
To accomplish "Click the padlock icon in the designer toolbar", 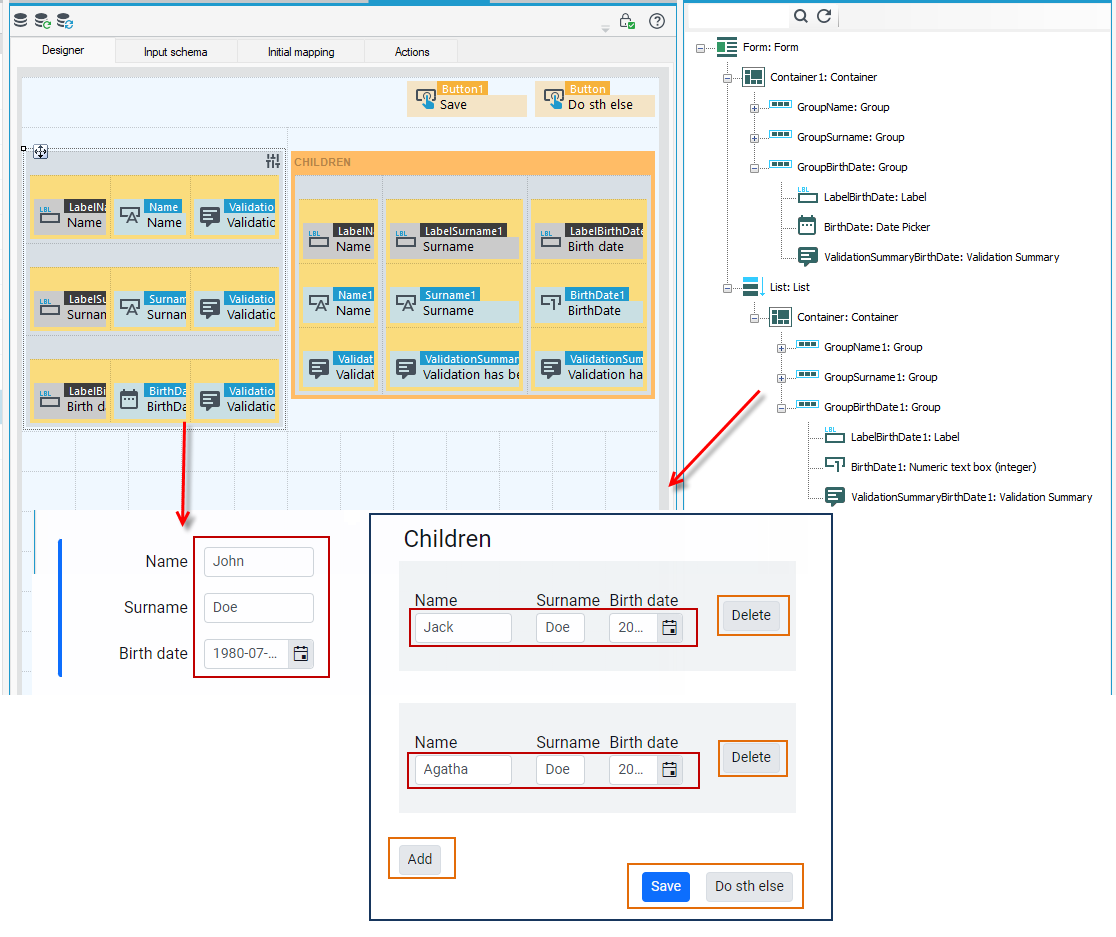I will coord(626,21).
